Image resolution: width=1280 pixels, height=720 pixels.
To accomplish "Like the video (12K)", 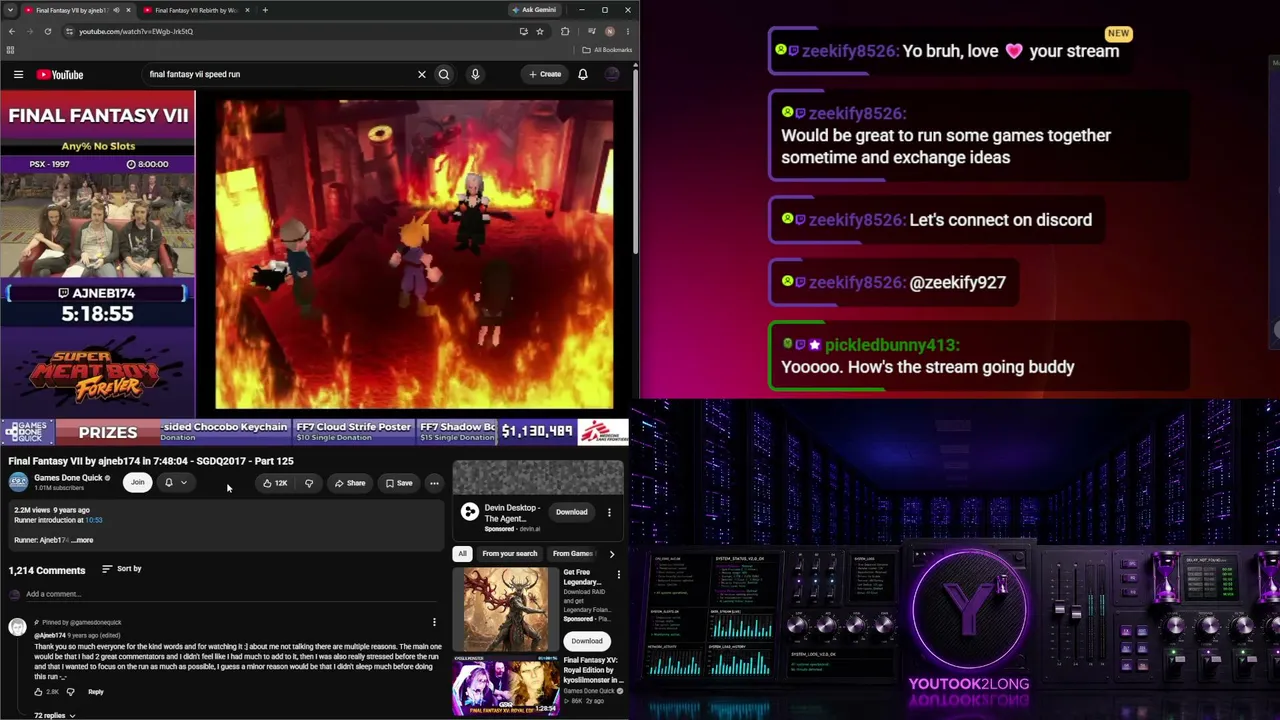I will coord(273,483).
